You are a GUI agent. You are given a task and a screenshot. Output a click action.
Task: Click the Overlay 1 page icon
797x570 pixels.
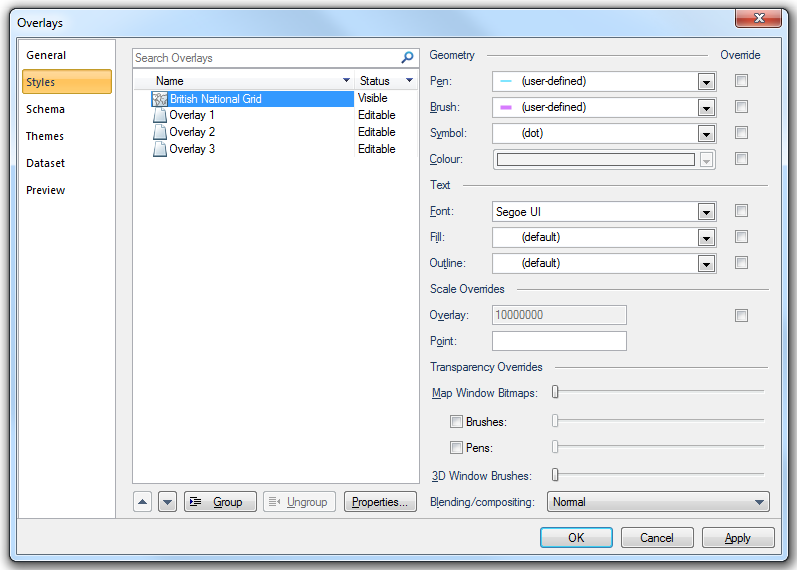pos(160,115)
